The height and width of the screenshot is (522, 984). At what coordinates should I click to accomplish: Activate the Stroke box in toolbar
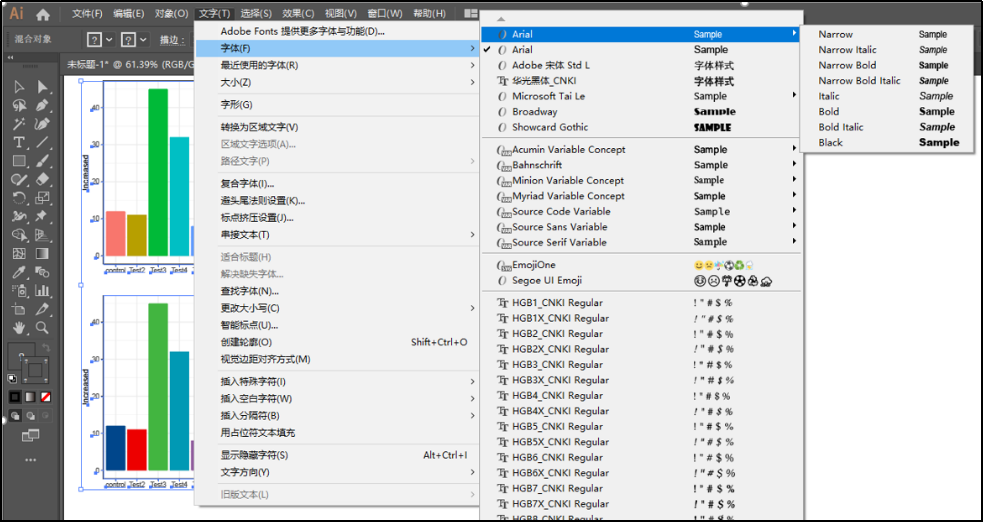[x=35, y=370]
